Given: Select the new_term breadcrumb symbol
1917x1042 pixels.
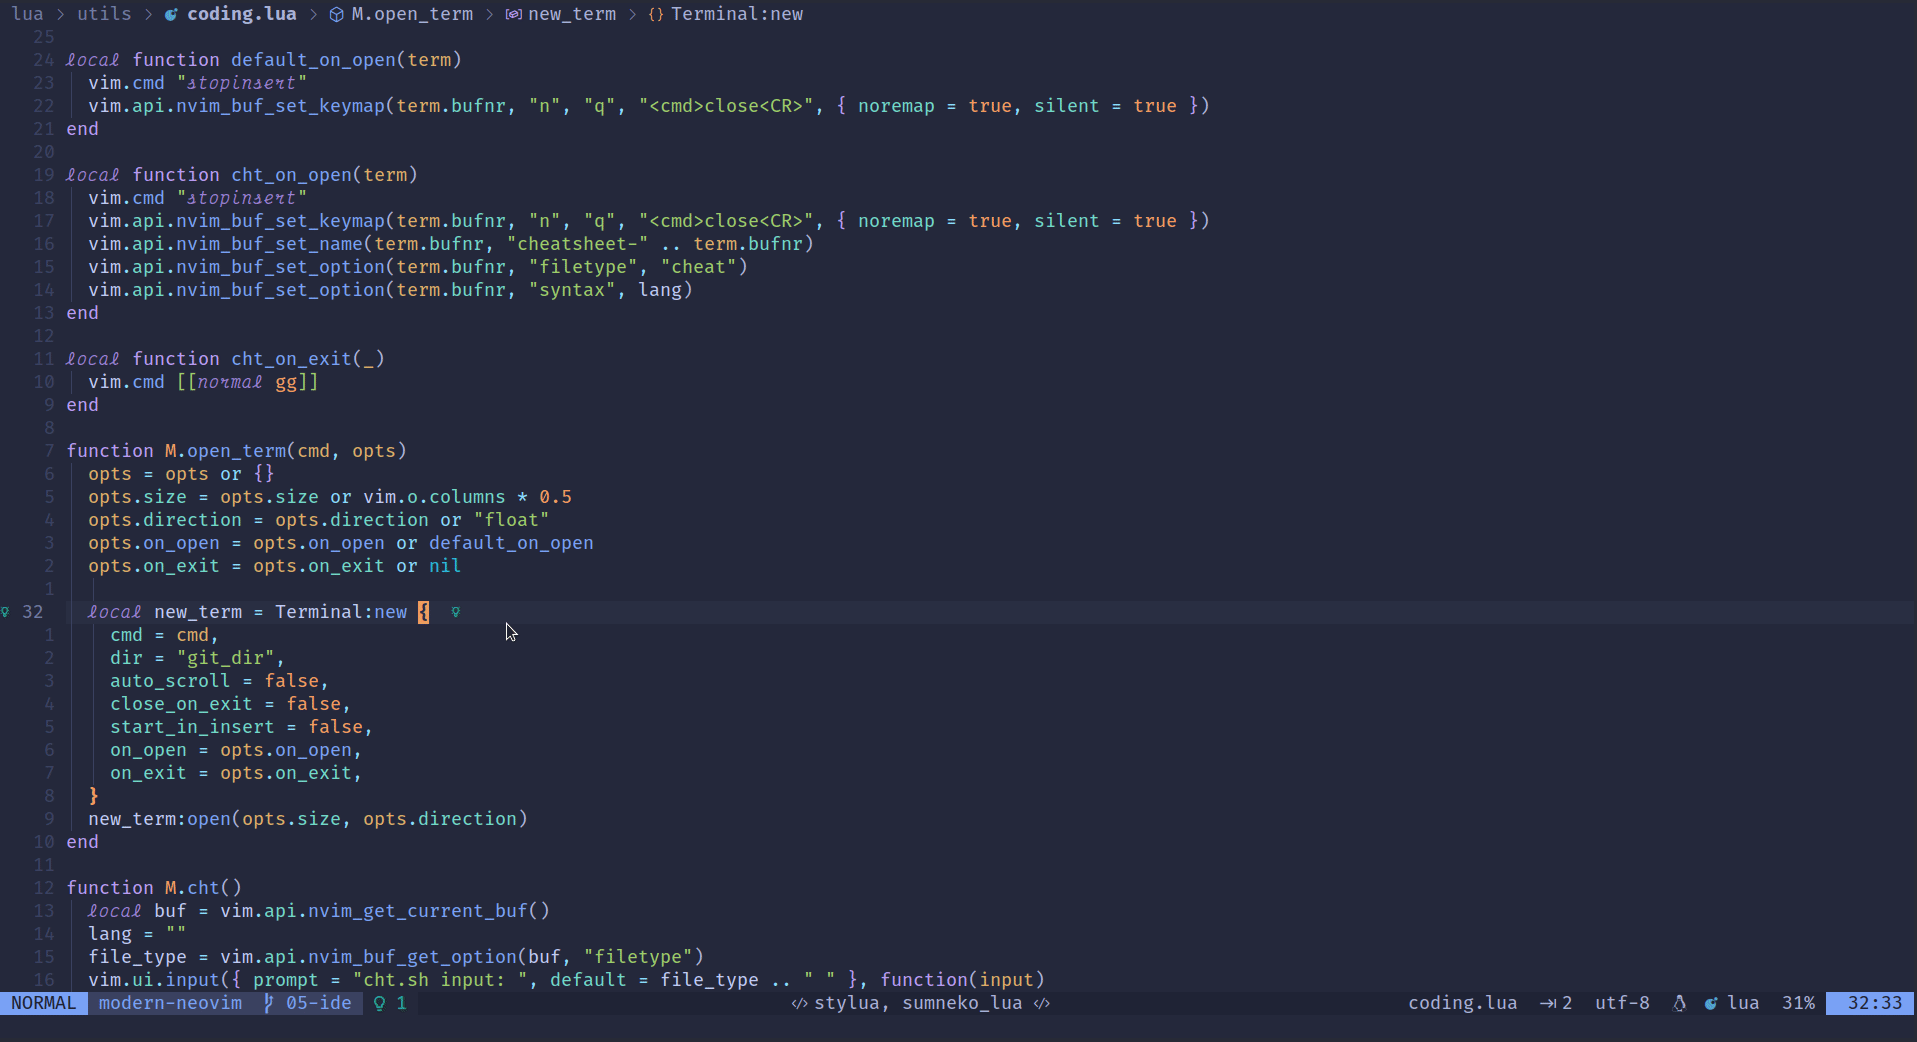Looking at the screenshot, I should (572, 14).
